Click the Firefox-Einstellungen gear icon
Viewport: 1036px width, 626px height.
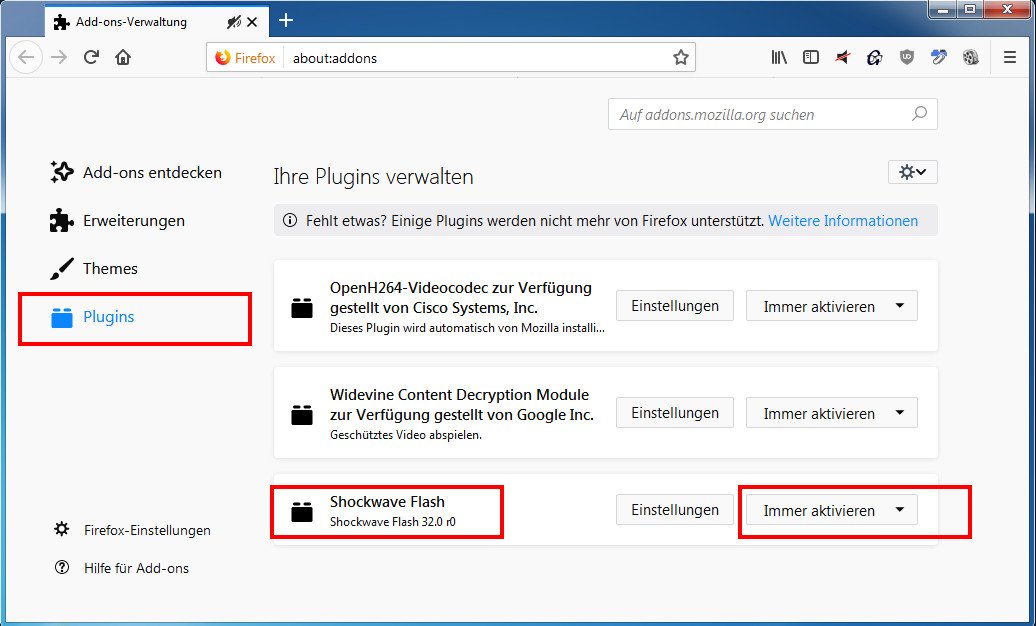pyautogui.click(x=61, y=529)
